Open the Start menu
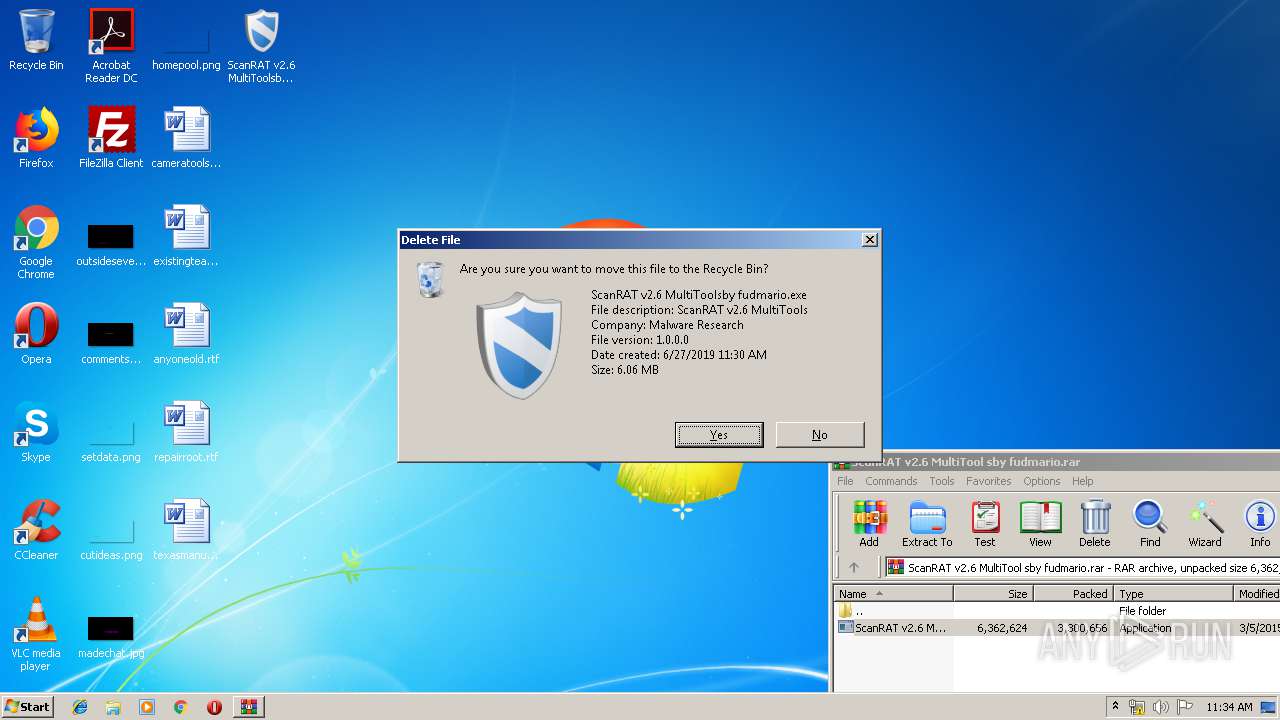 coord(28,706)
